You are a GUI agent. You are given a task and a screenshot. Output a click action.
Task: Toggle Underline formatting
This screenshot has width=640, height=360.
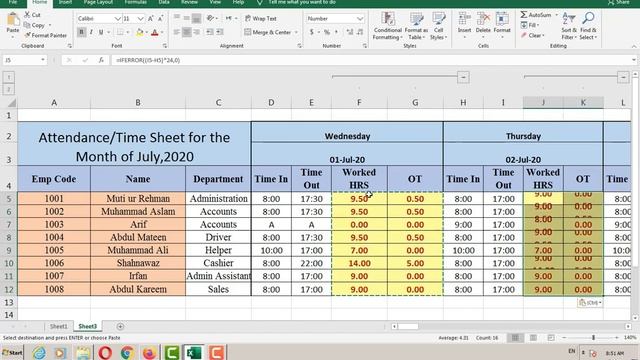(101, 32)
